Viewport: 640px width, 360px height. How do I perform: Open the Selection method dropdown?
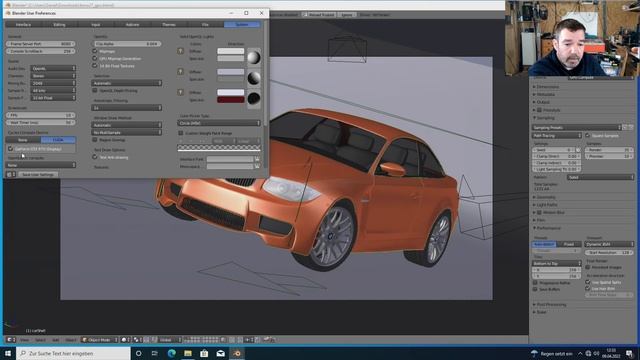(127, 83)
